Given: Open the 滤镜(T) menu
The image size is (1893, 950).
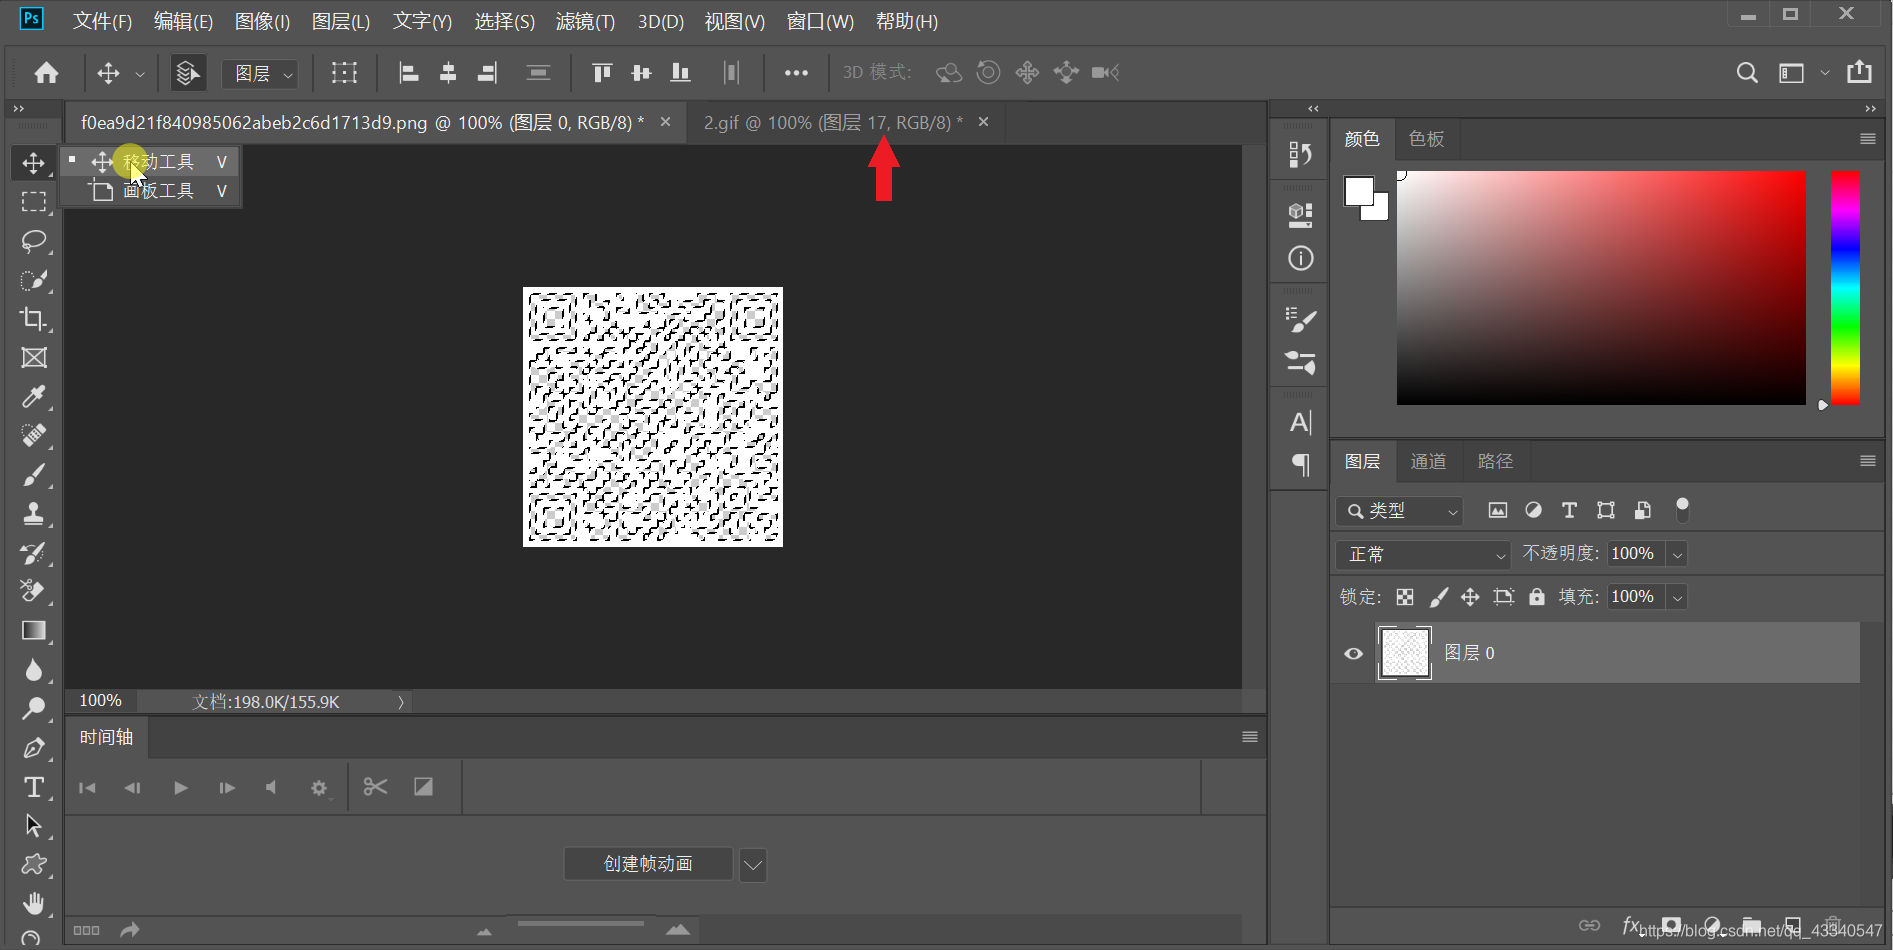Looking at the screenshot, I should [585, 21].
